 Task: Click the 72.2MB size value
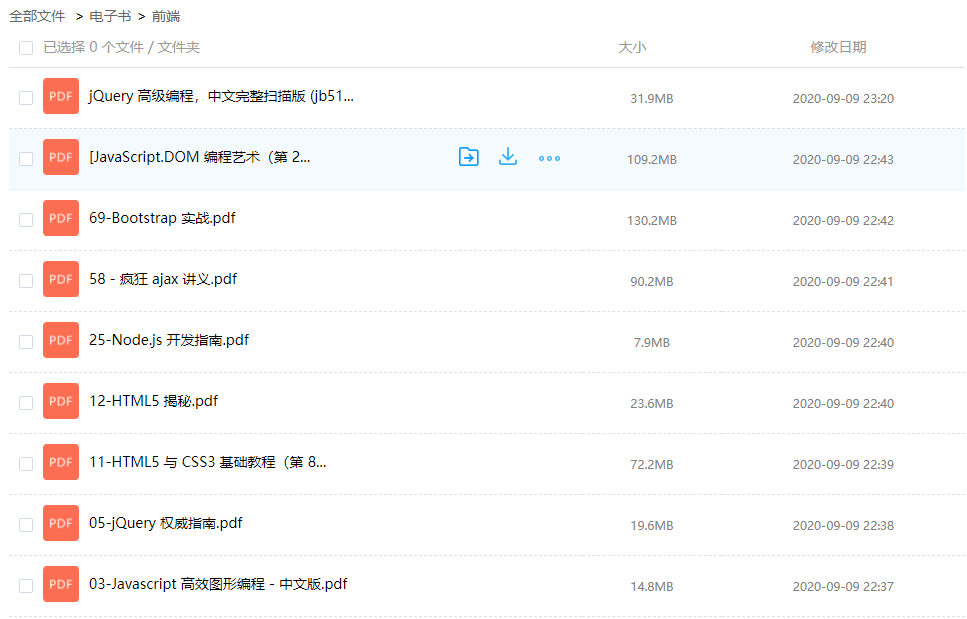(652, 465)
